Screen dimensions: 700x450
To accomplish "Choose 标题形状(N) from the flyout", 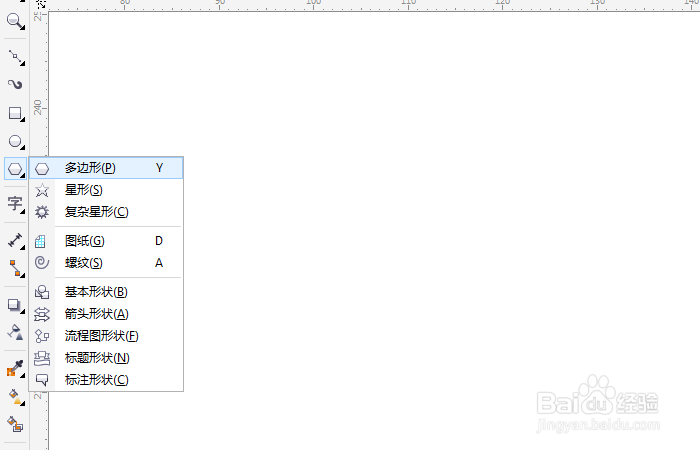I will tap(106, 358).
